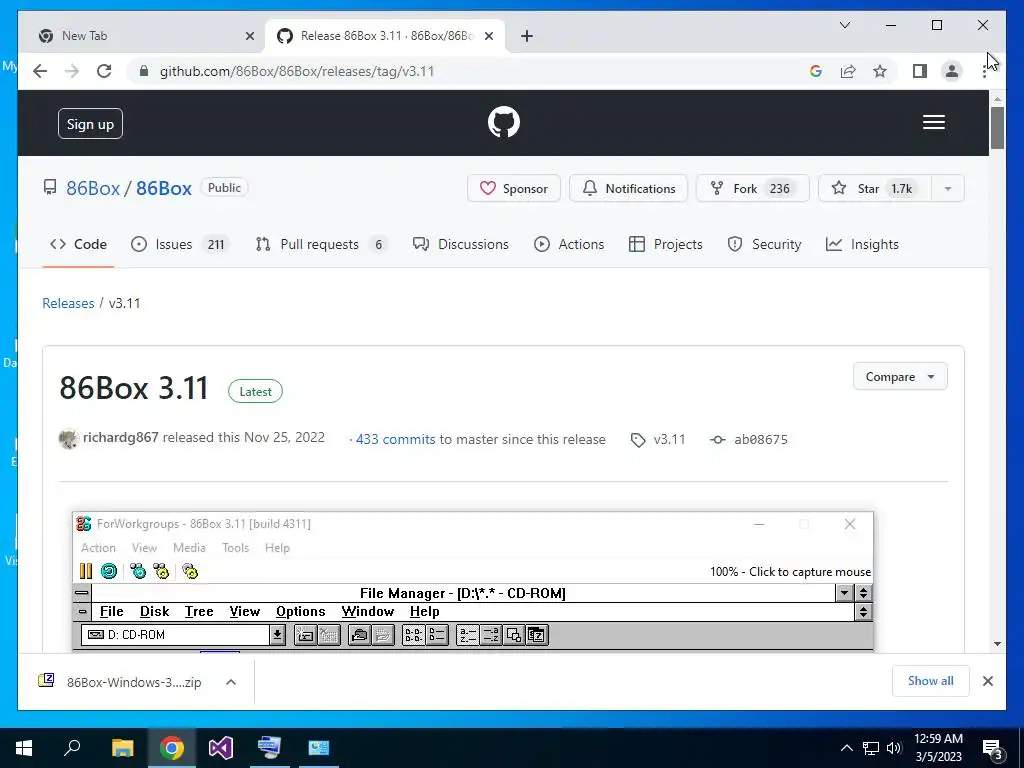Click the v3.11 tag link
Screen dimensions: 1024x768
pos(660,440)
